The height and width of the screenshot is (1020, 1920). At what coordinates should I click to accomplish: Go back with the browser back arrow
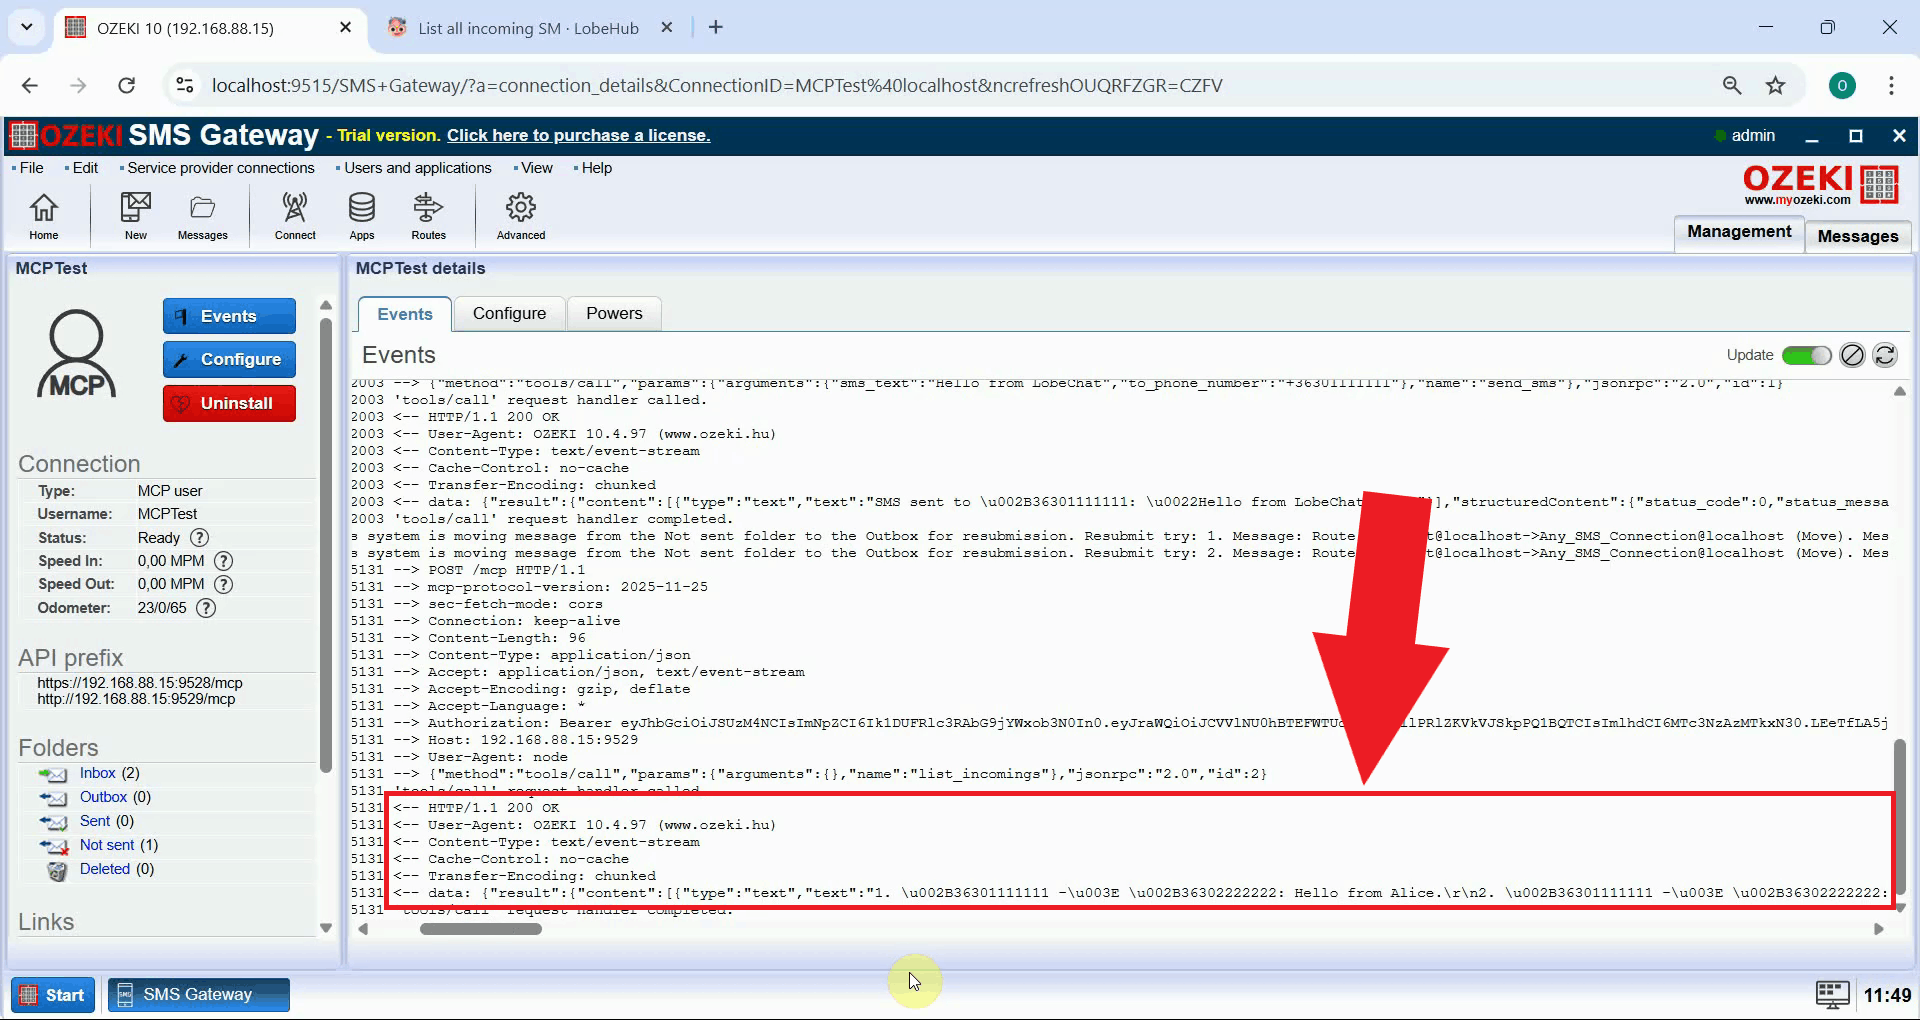point(30,85)
